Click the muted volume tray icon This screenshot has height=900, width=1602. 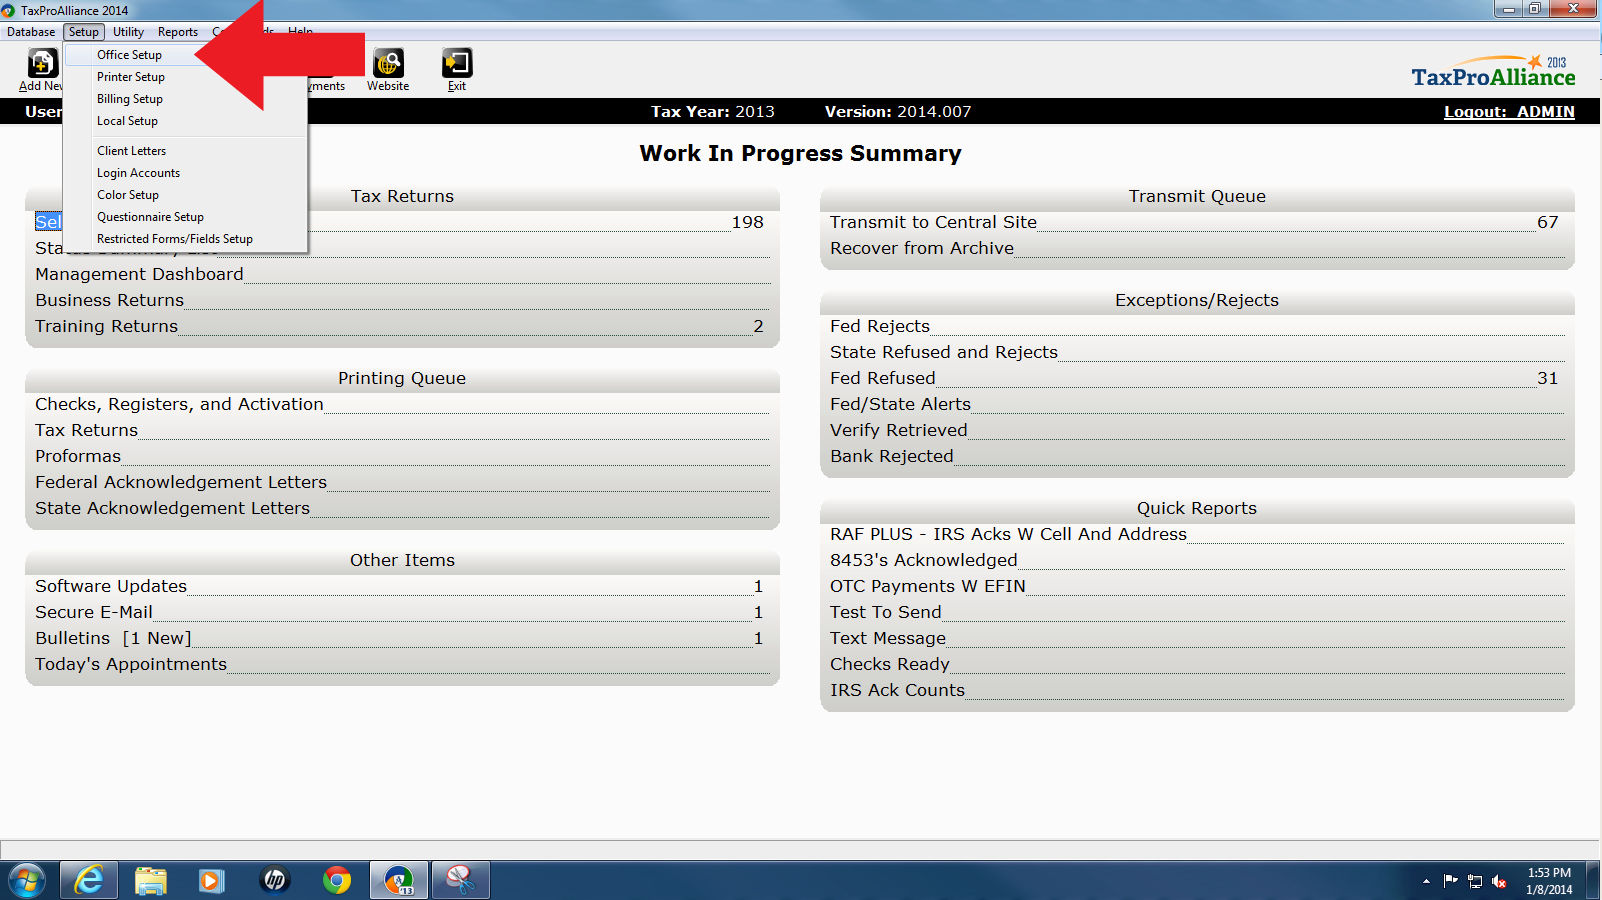pyautogui.click(x=1499, y=881)
